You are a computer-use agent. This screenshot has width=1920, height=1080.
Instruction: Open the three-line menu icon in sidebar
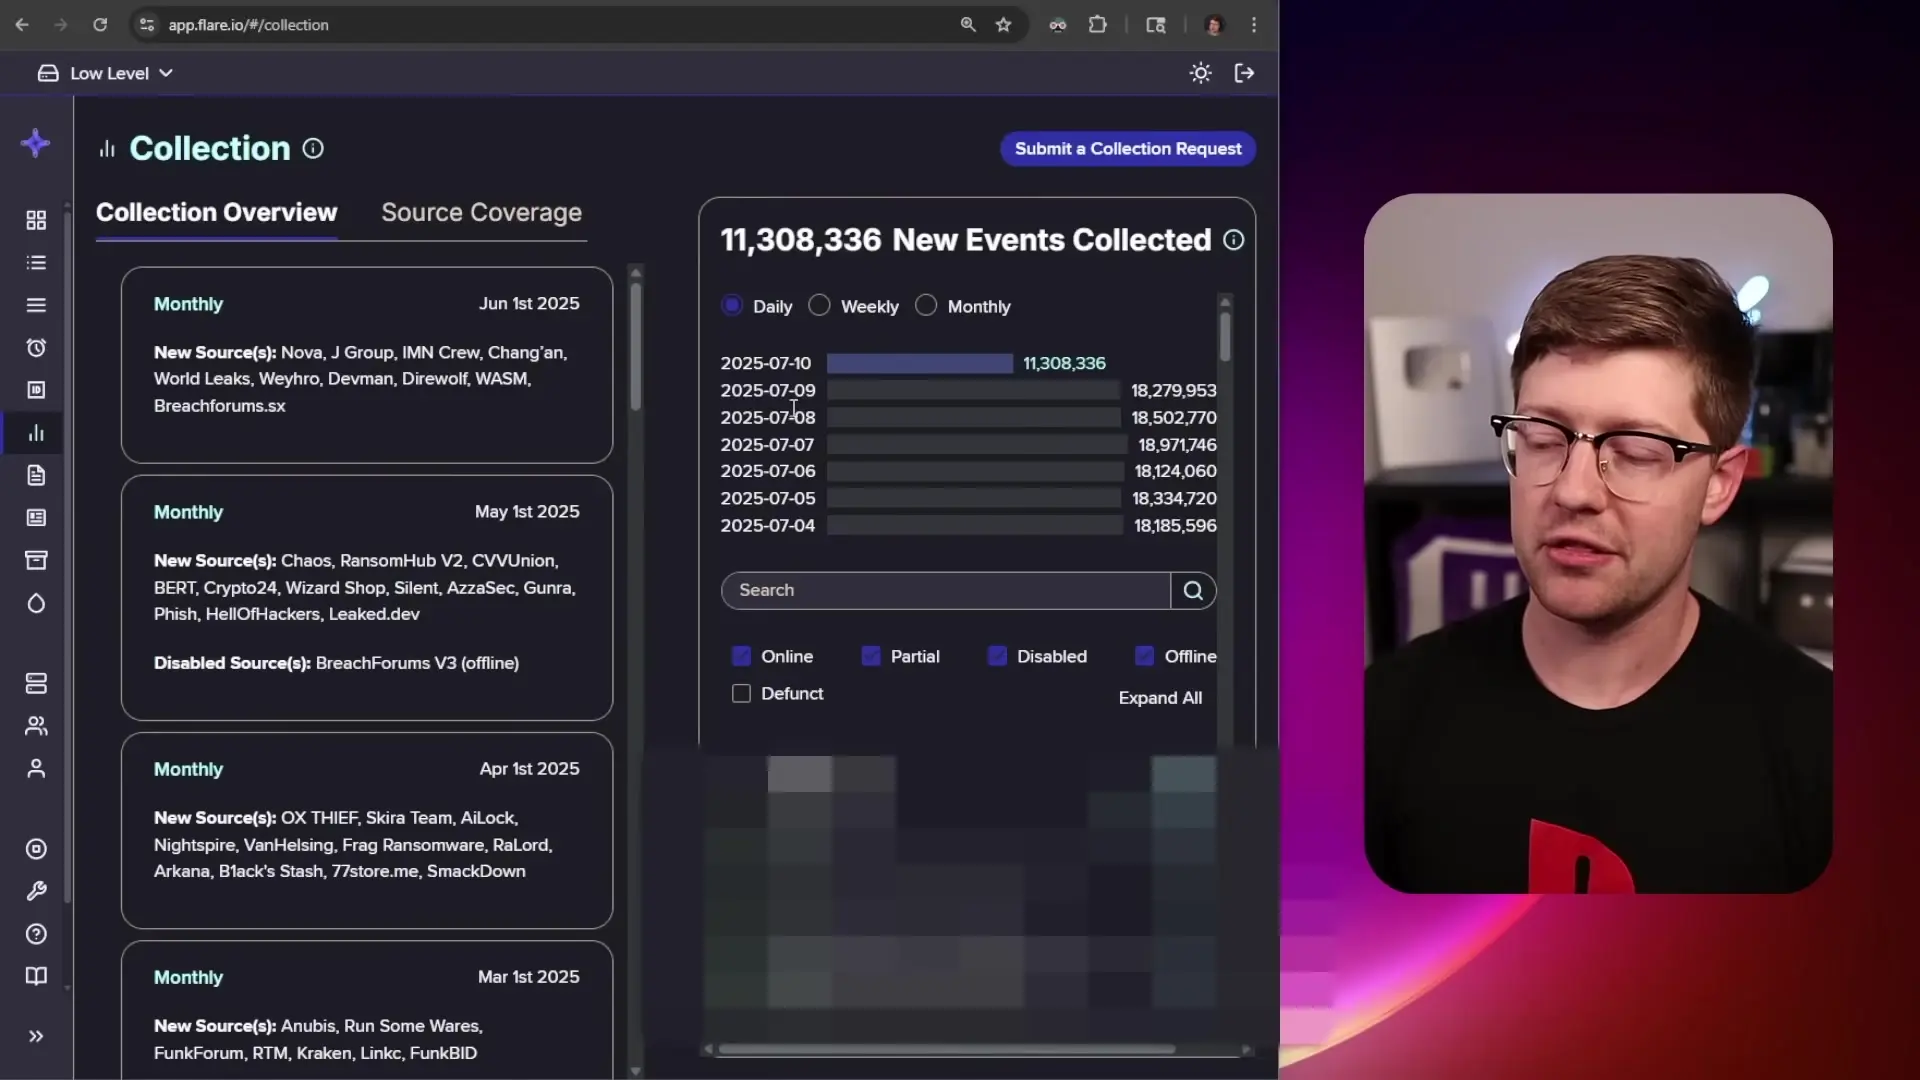tap(36, 305)
